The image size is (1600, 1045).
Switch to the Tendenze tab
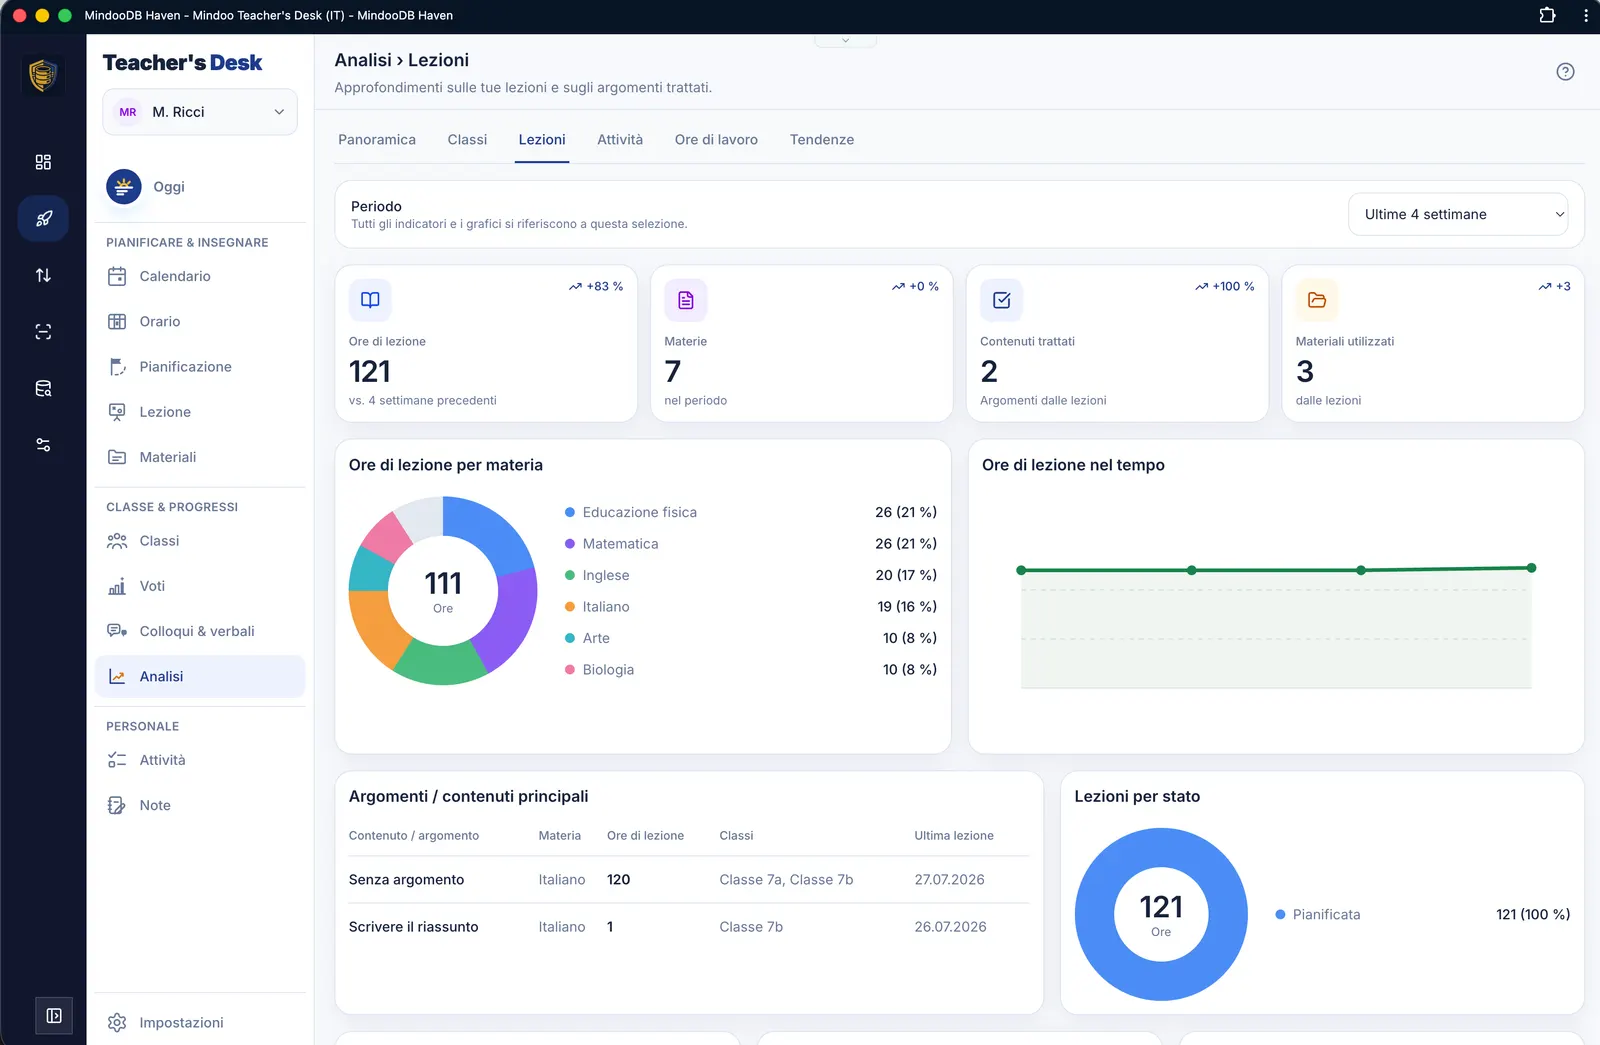(821, 140)
